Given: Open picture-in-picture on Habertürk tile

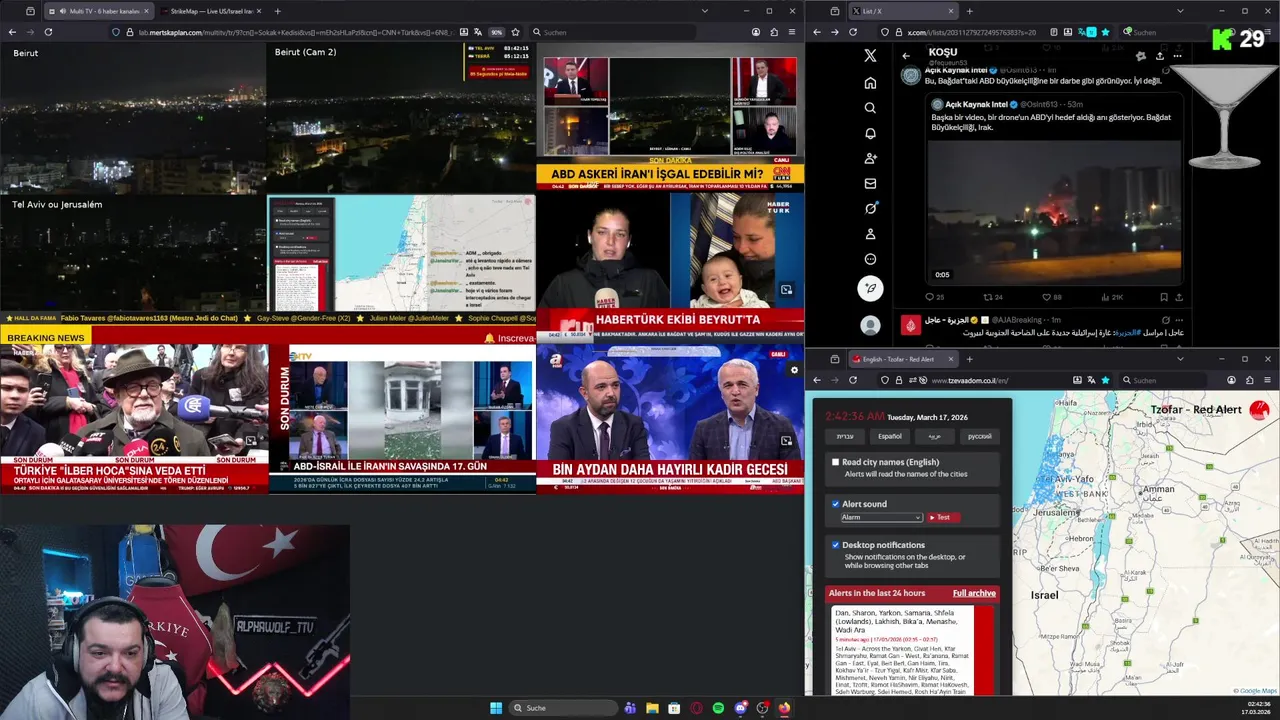Looking at the screenshot, I should coord(786,290).
